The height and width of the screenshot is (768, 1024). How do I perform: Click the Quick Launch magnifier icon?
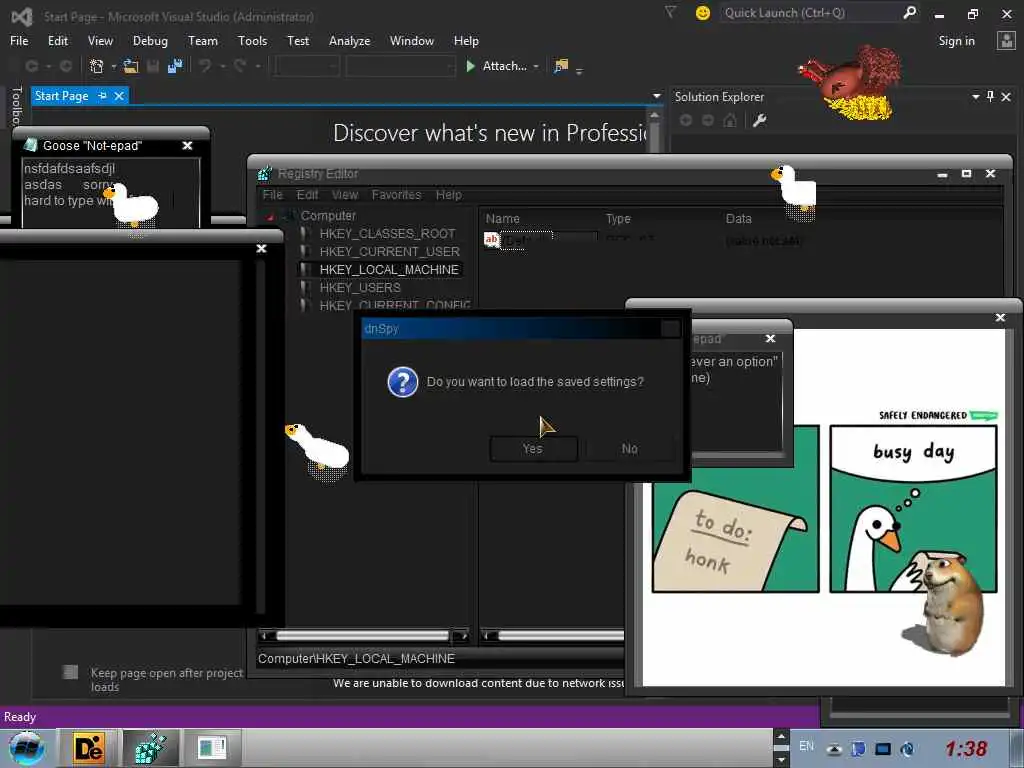[909, 12]
